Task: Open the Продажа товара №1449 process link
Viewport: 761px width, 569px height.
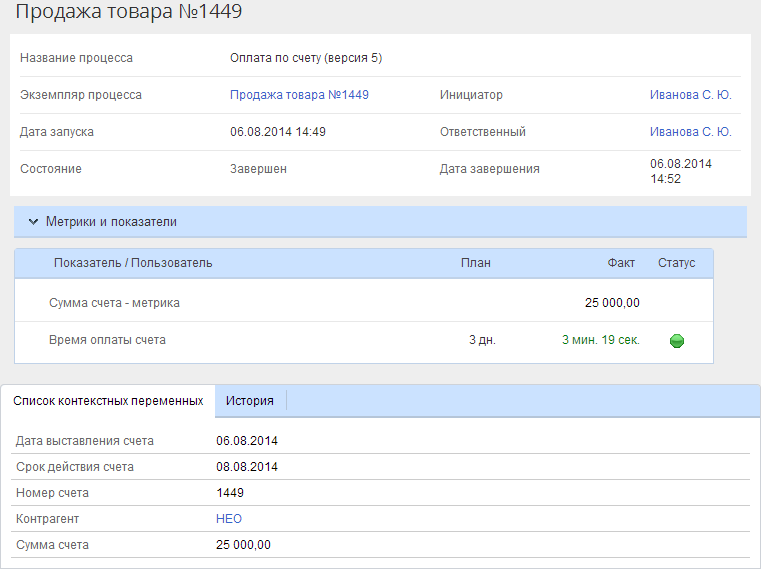Action: coord(299,95)
